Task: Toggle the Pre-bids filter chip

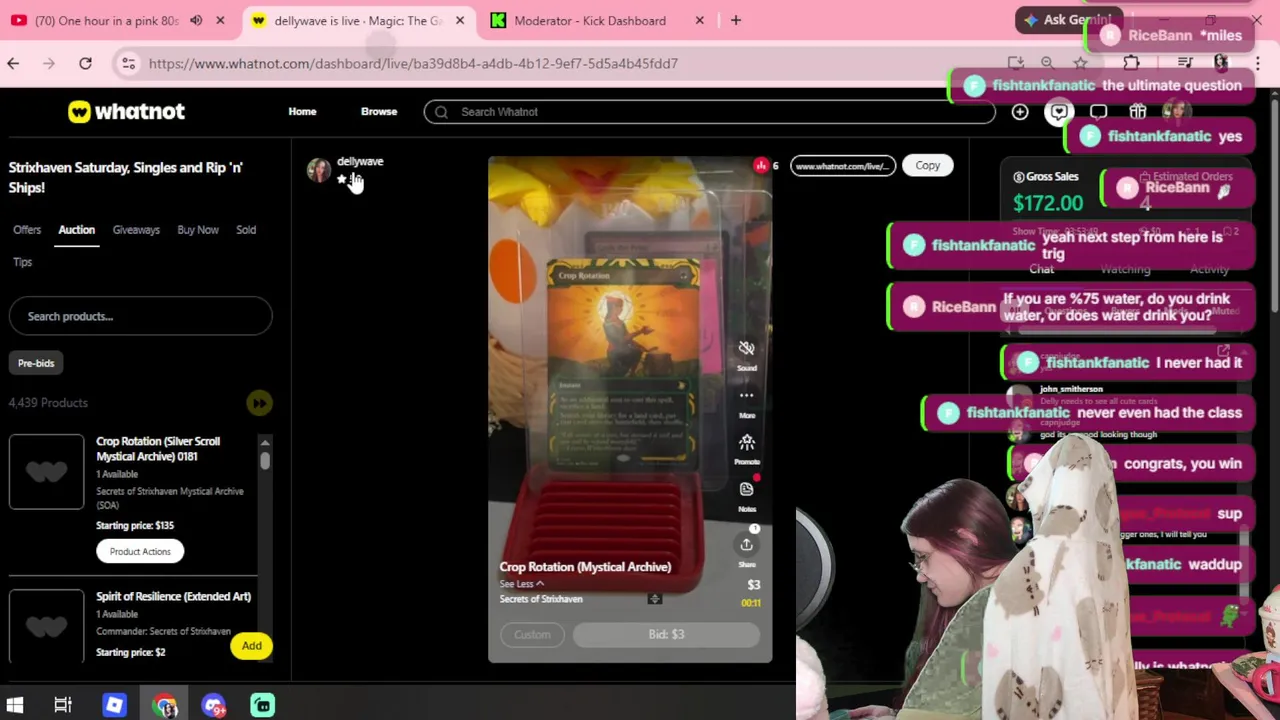Action: tap(36, 363)
